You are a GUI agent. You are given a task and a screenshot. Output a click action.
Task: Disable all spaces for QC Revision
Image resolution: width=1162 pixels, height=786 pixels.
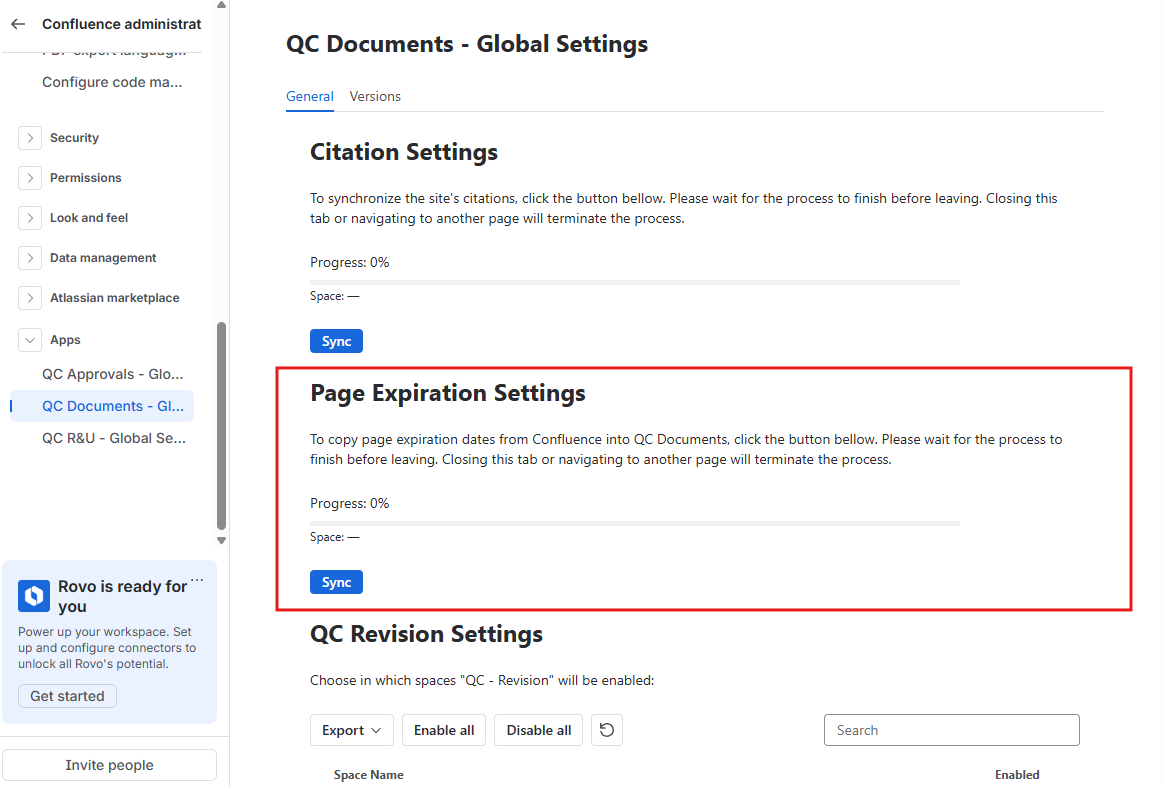539,730
